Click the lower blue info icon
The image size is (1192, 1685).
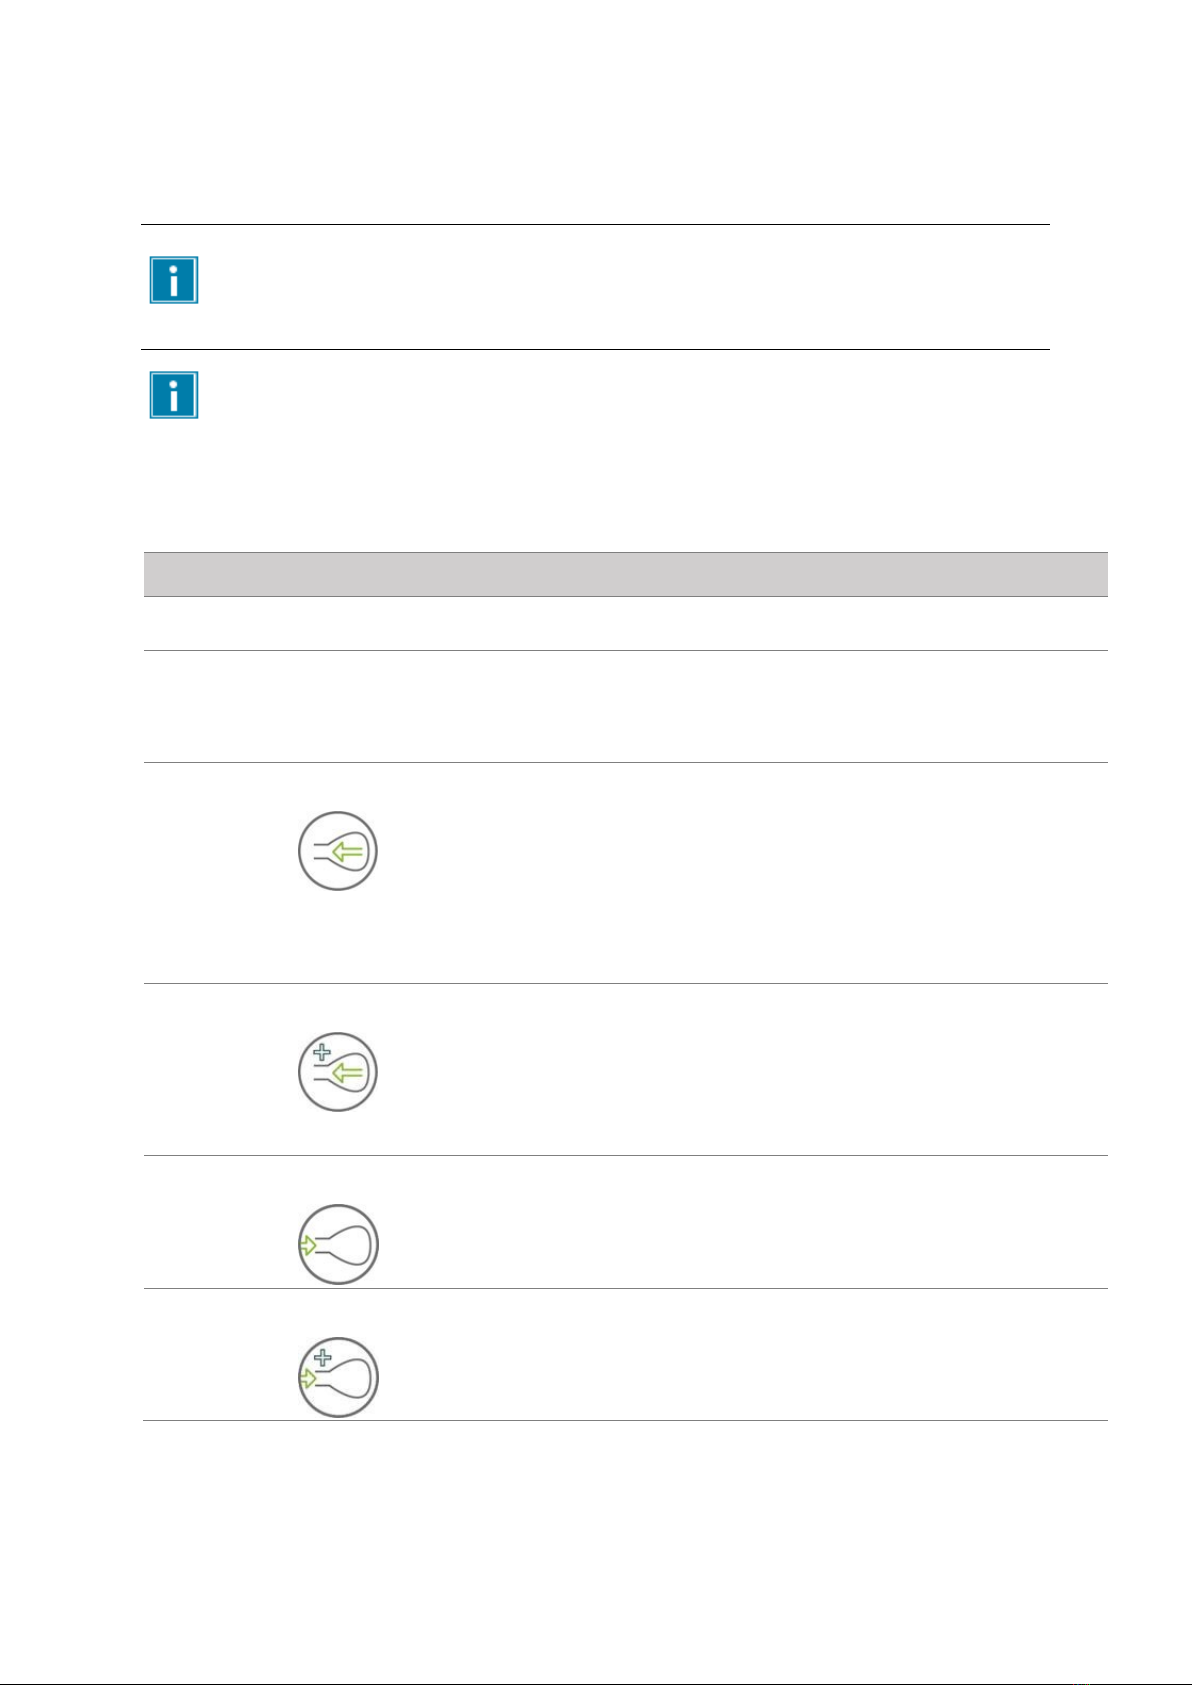(174, 395)
